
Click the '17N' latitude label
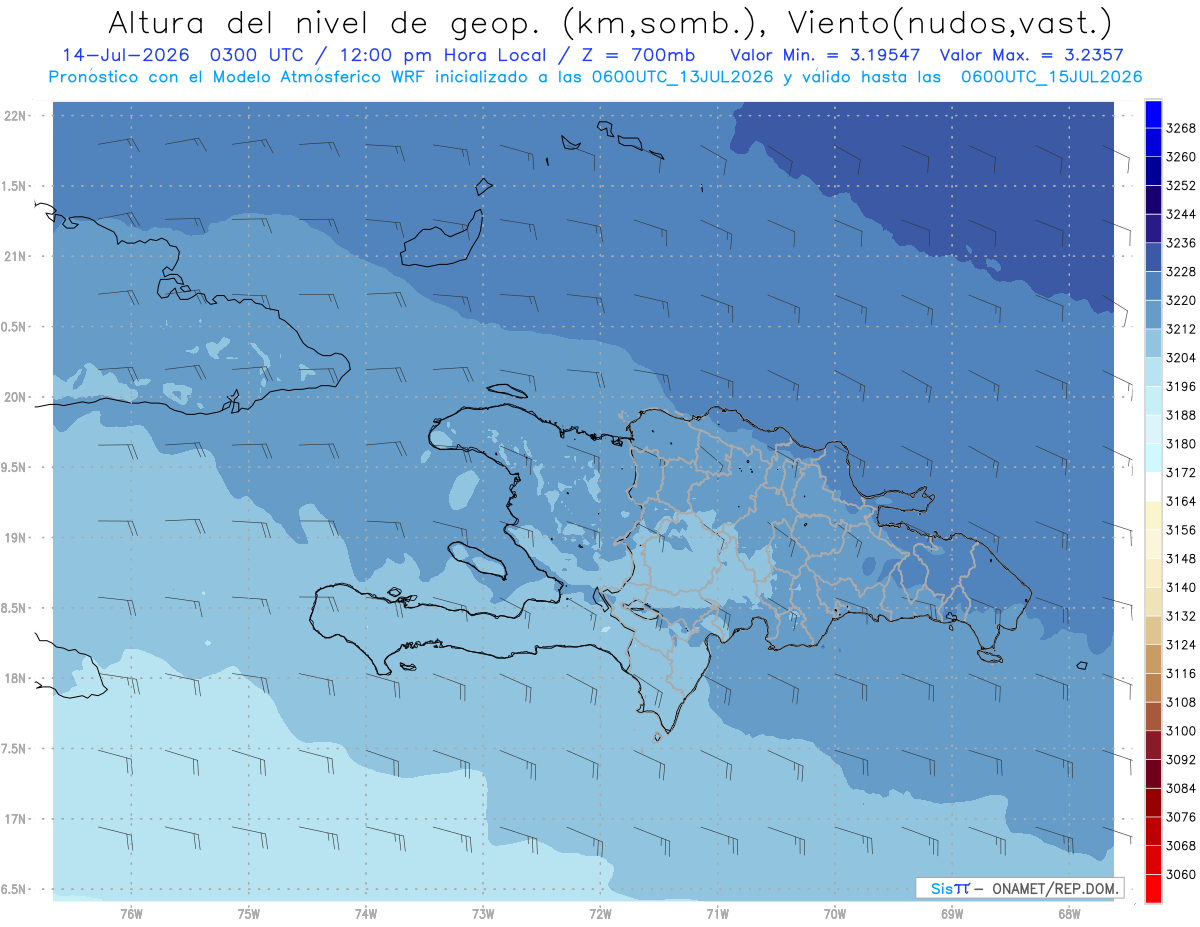tap(15, 819)
